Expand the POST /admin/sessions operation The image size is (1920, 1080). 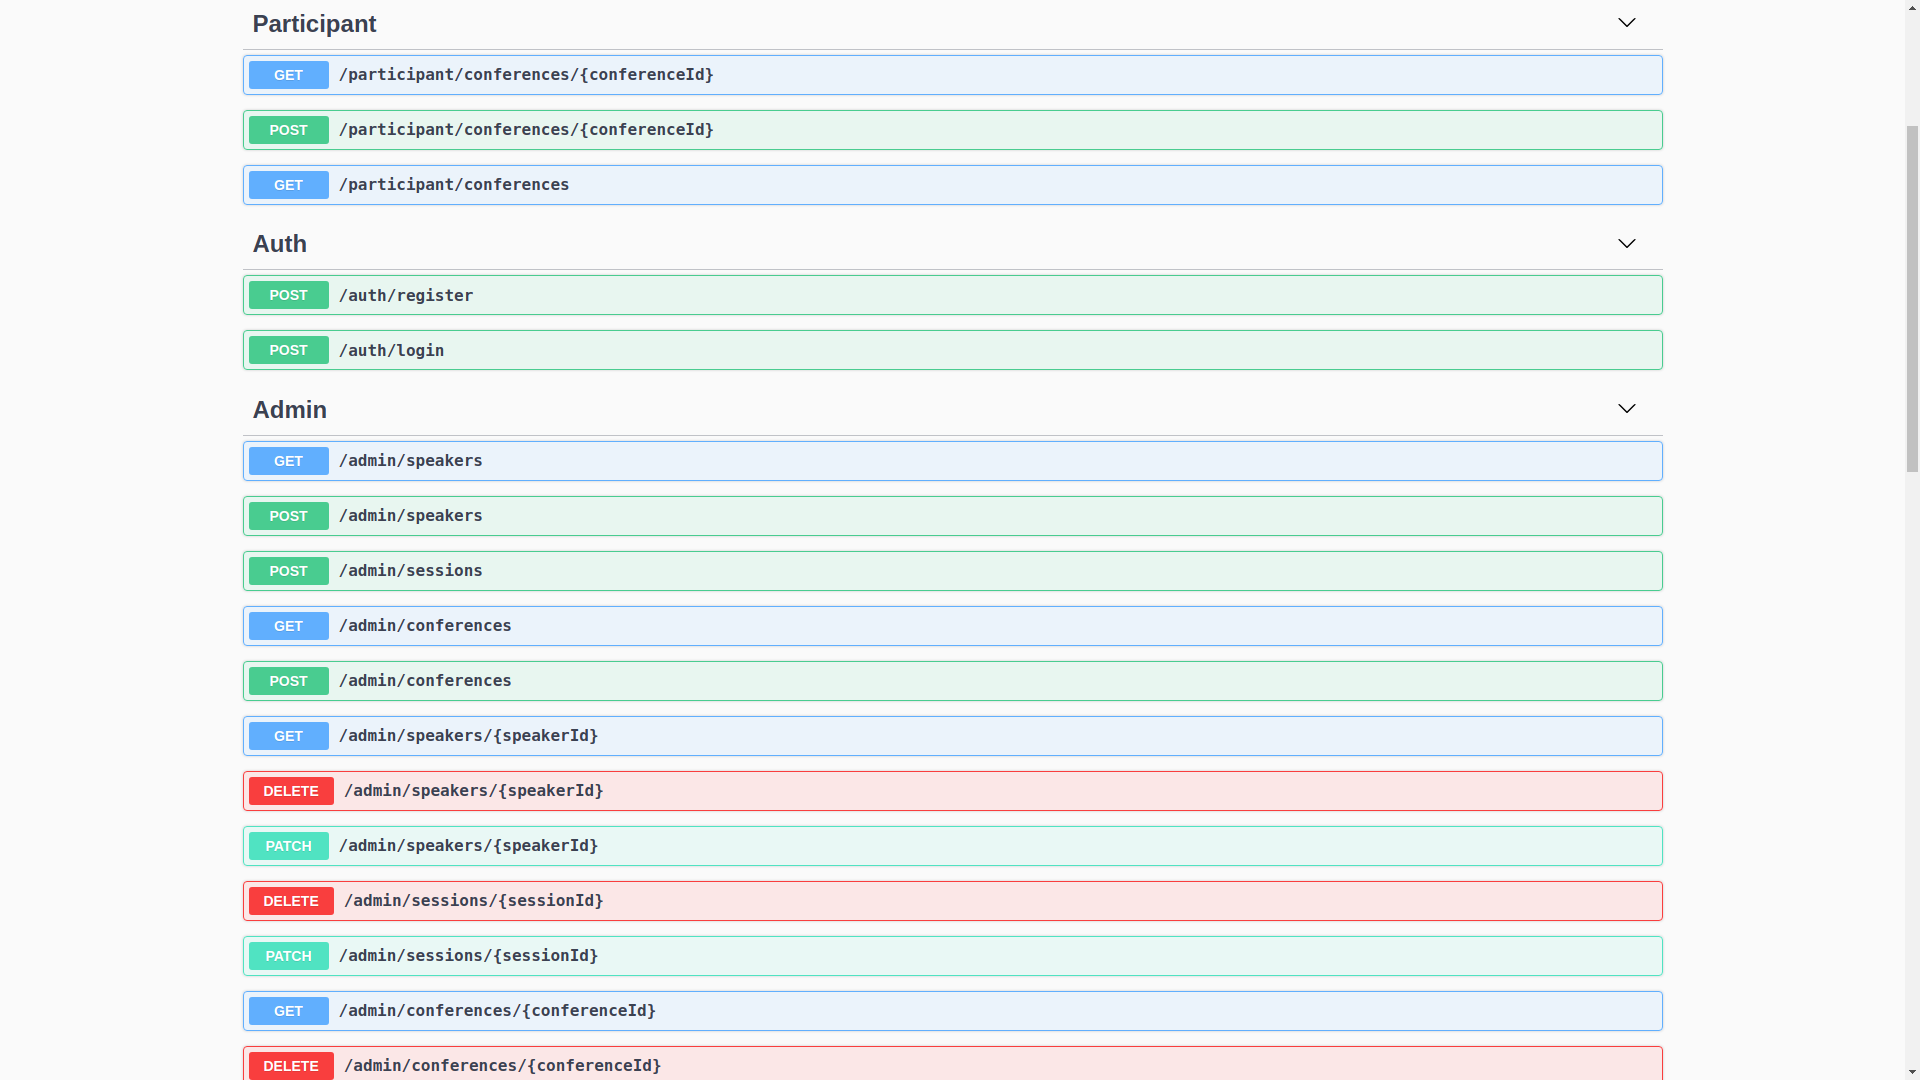[410, 571]
